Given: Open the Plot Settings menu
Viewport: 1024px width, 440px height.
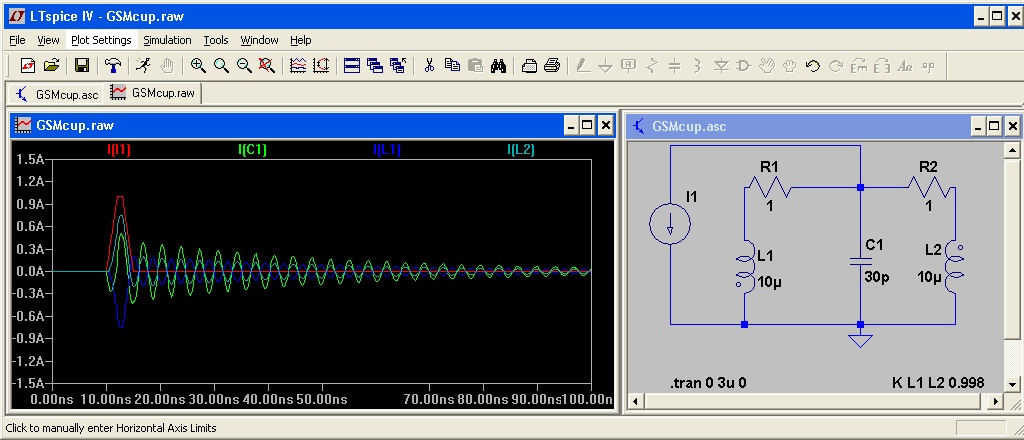Looking at the screenshot, I should pyautogui.click(x=101, y=40).
